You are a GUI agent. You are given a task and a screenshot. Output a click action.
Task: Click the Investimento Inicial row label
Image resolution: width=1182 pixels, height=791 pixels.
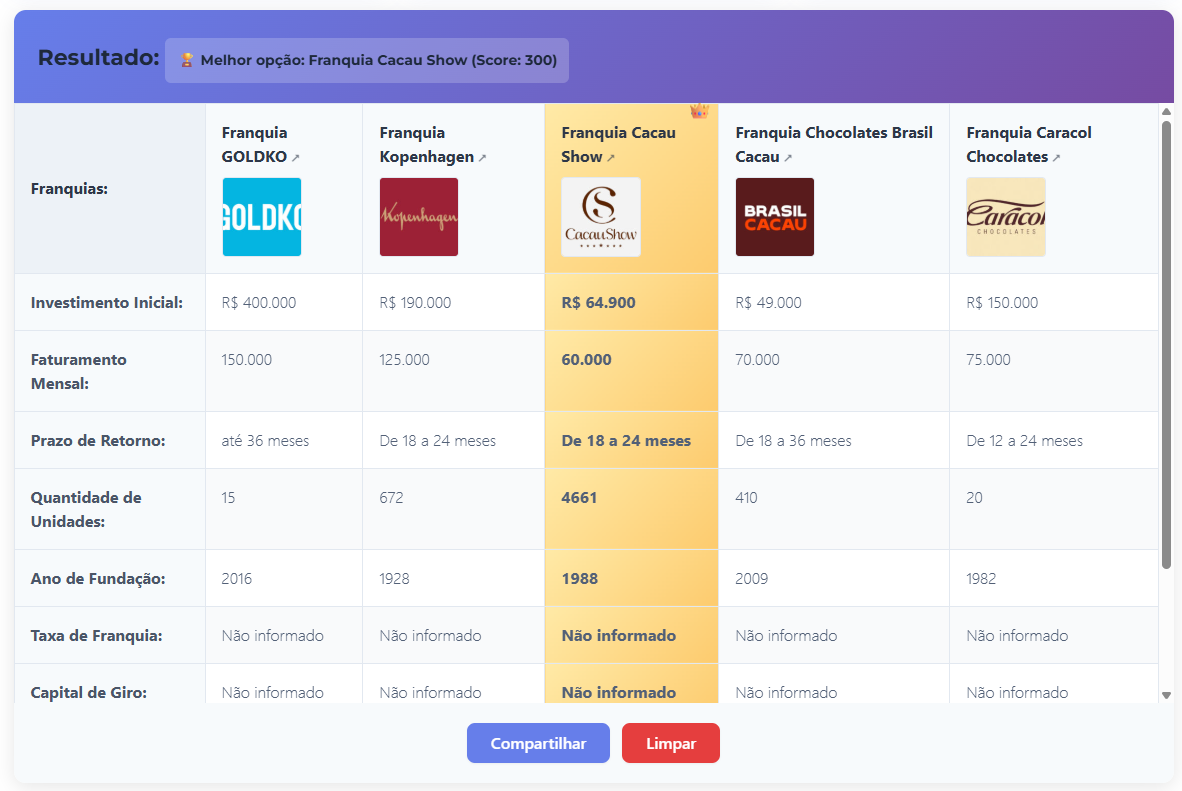(107, 303)
